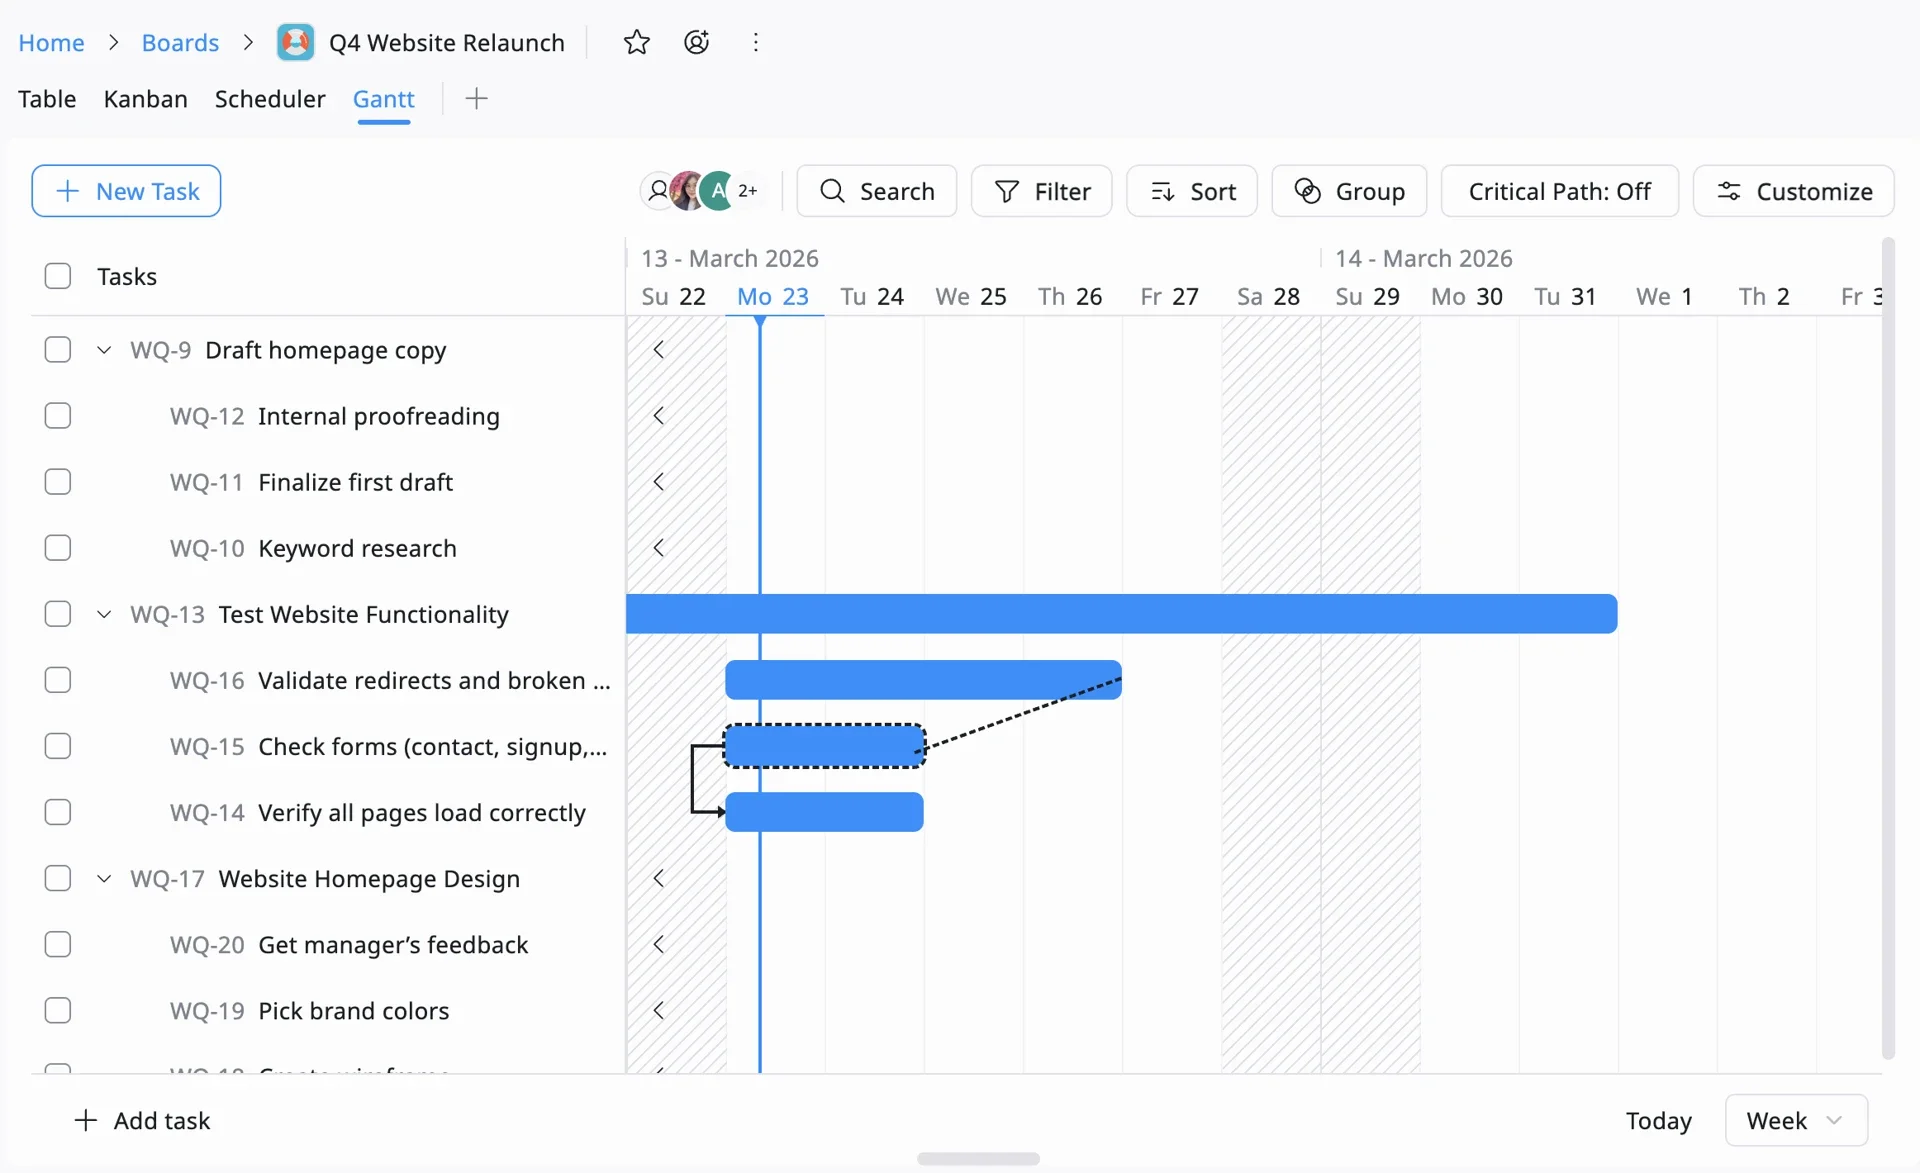Click the horizontal scrollbar thumb at bottom
The height and width of the screenshot is (1173, 1920).
978,1159
